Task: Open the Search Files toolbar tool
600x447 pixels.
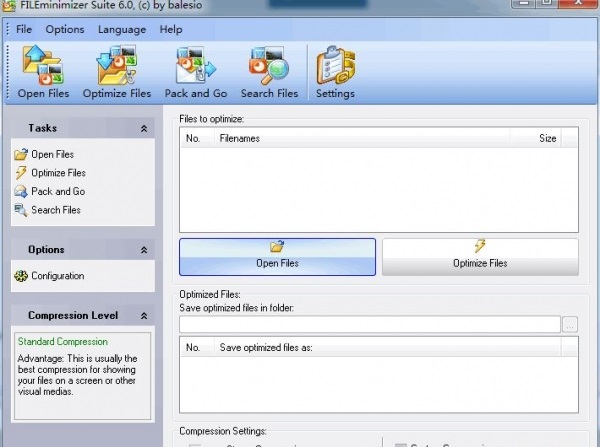Action: point(269,72)
